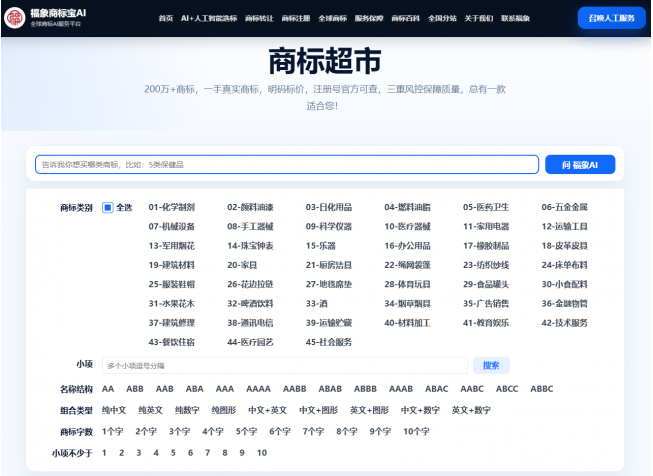653x476 pixels.
Task: Select category 03-日化用品
Action: coord(329,207)
